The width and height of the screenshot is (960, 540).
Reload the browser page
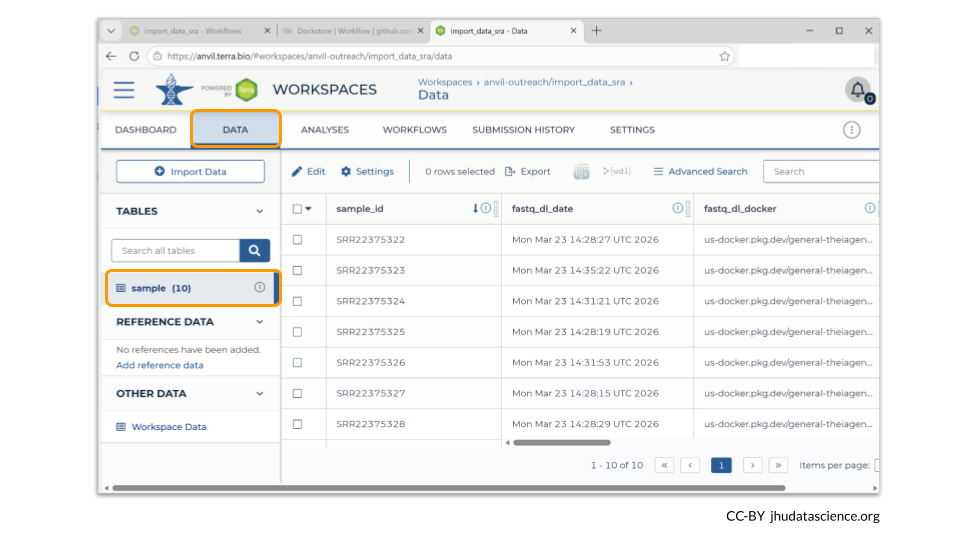pos(134,56)
